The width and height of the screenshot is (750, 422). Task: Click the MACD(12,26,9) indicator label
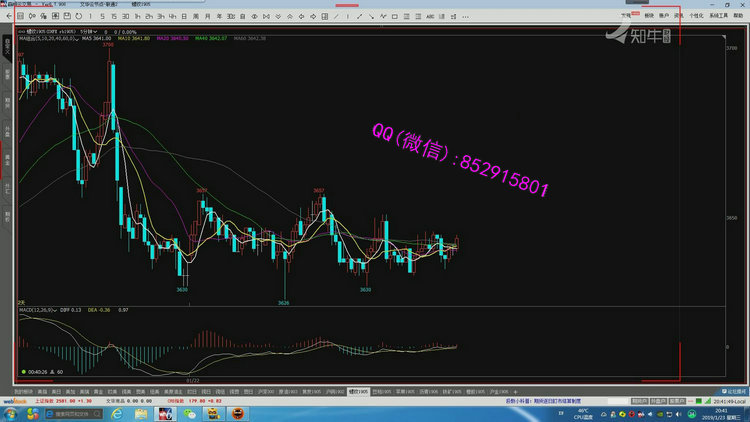pos(38,311)
